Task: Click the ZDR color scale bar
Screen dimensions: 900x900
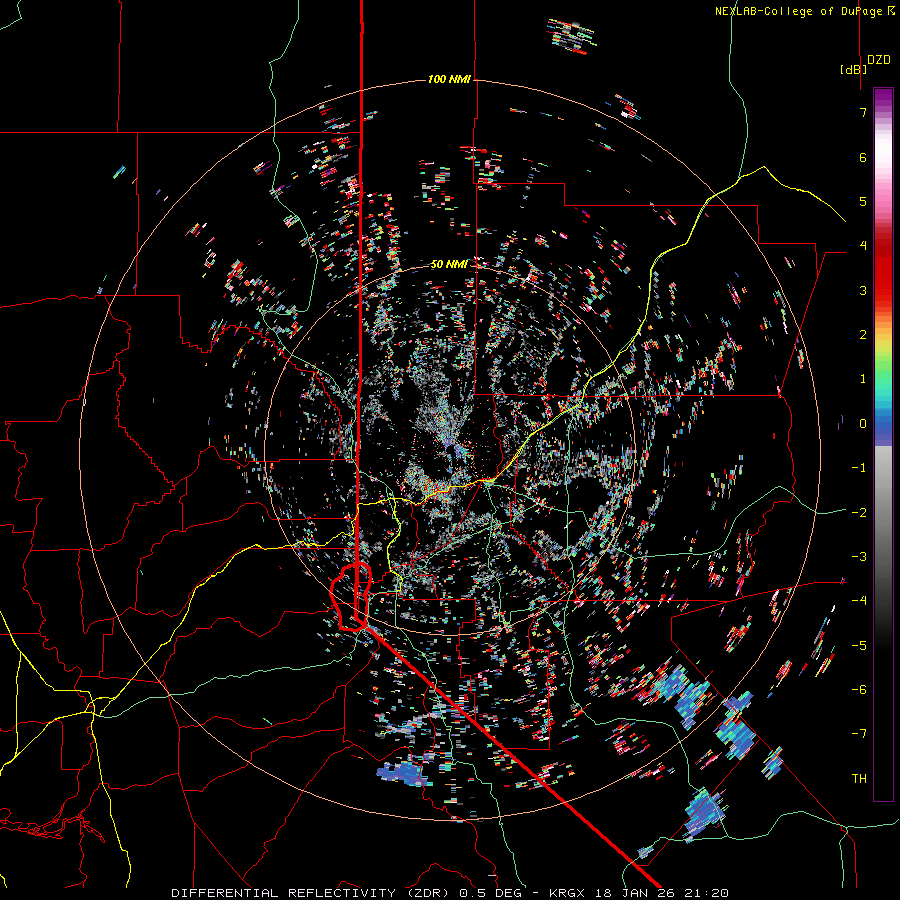Action: click(x=883, y=444)
